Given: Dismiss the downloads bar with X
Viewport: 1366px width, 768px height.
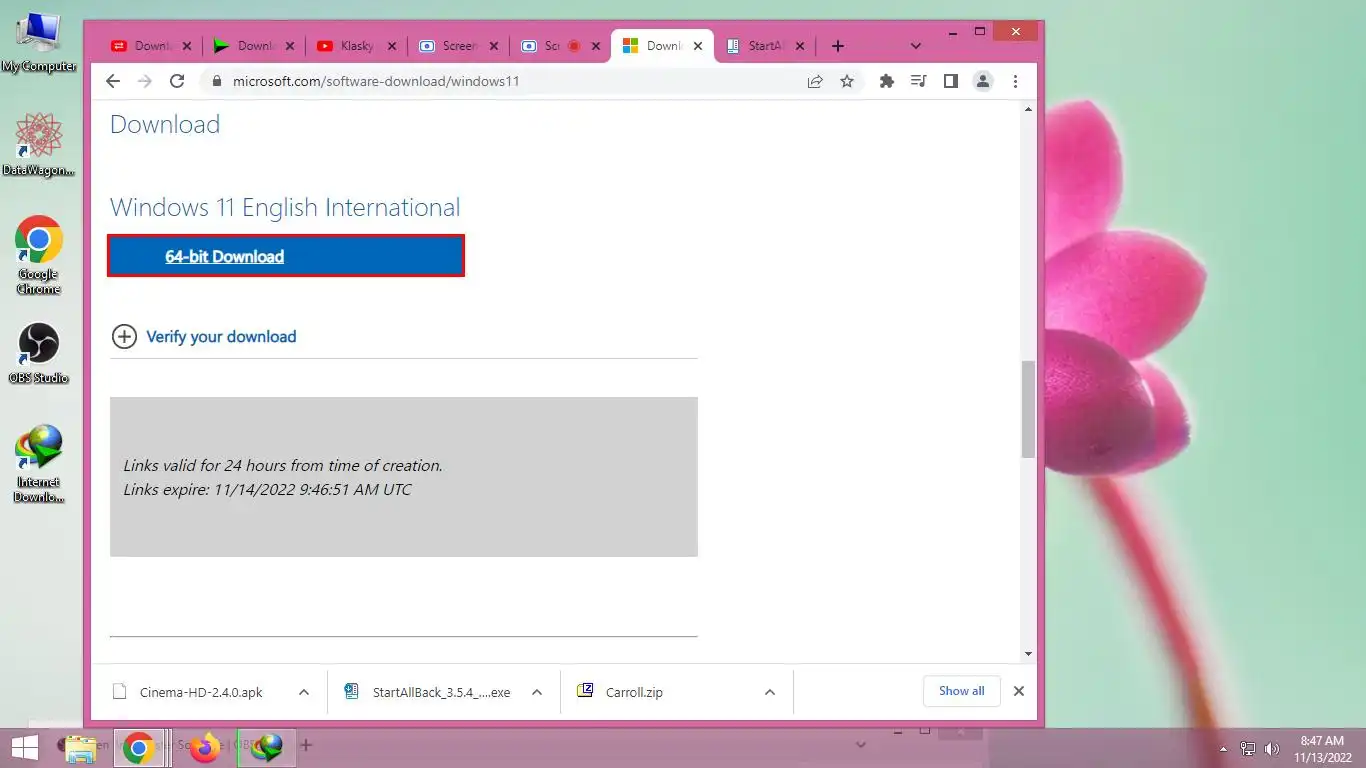Looking at the screenshot, I should [x=1019, y=691].
